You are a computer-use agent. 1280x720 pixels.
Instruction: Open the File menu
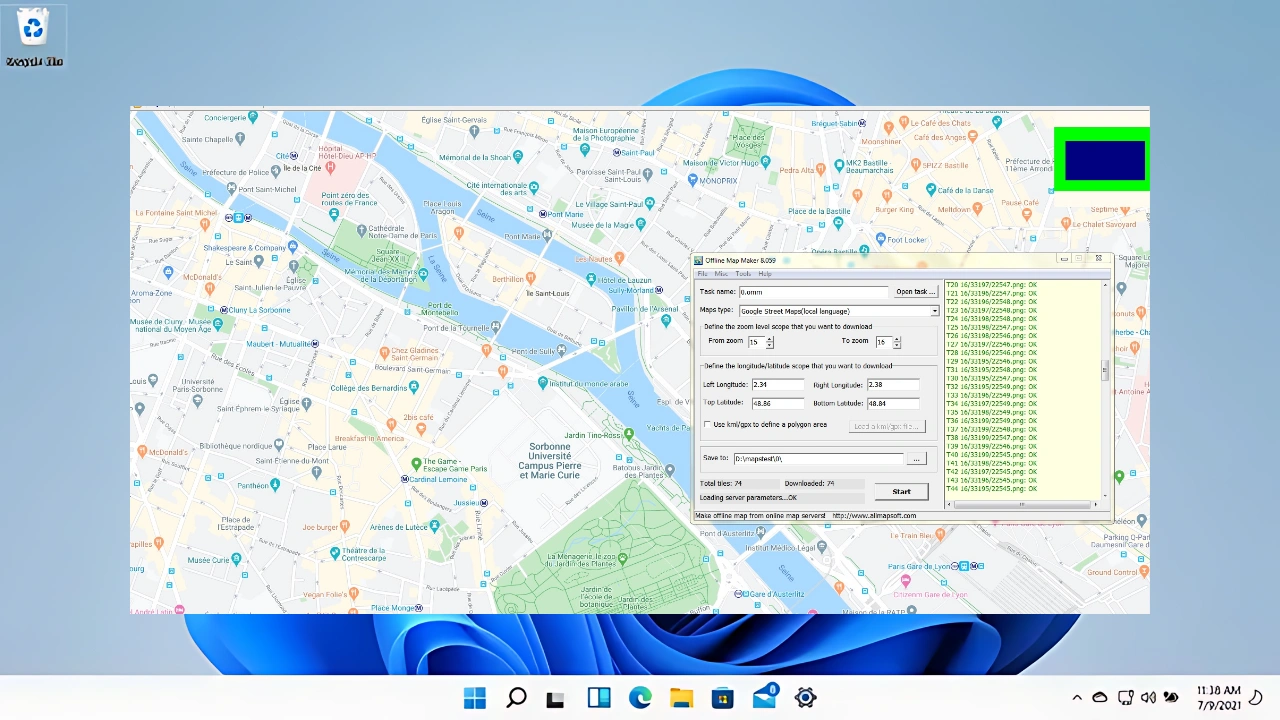coord(702,273)
